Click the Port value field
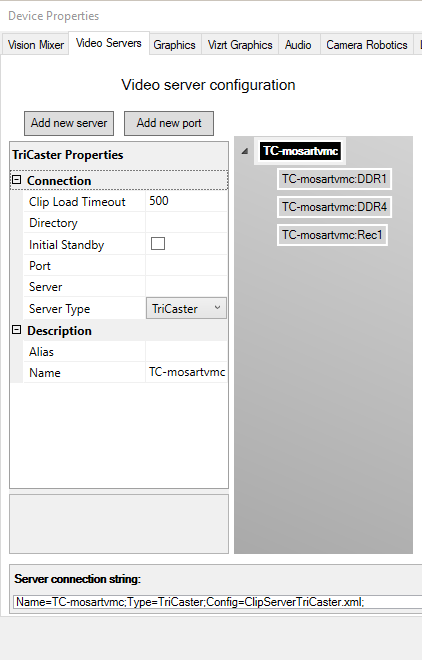This screenshot has height=660, width=422. coord(186,266)
